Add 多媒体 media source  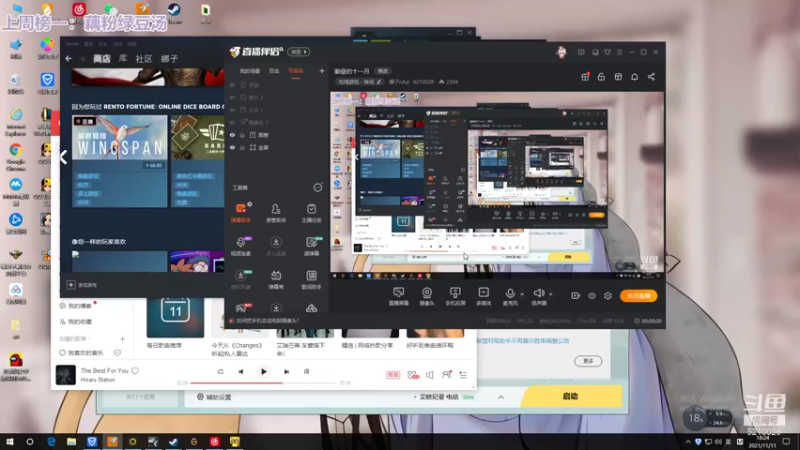[x=483, y=296]
